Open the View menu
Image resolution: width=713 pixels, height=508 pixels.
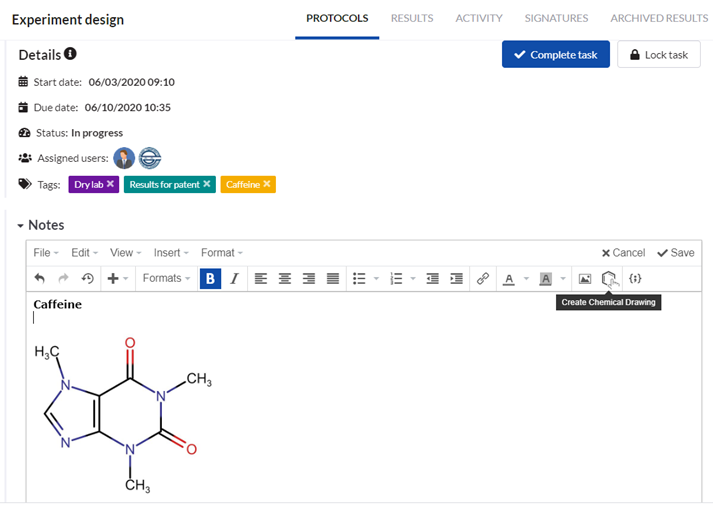point(126,253)
